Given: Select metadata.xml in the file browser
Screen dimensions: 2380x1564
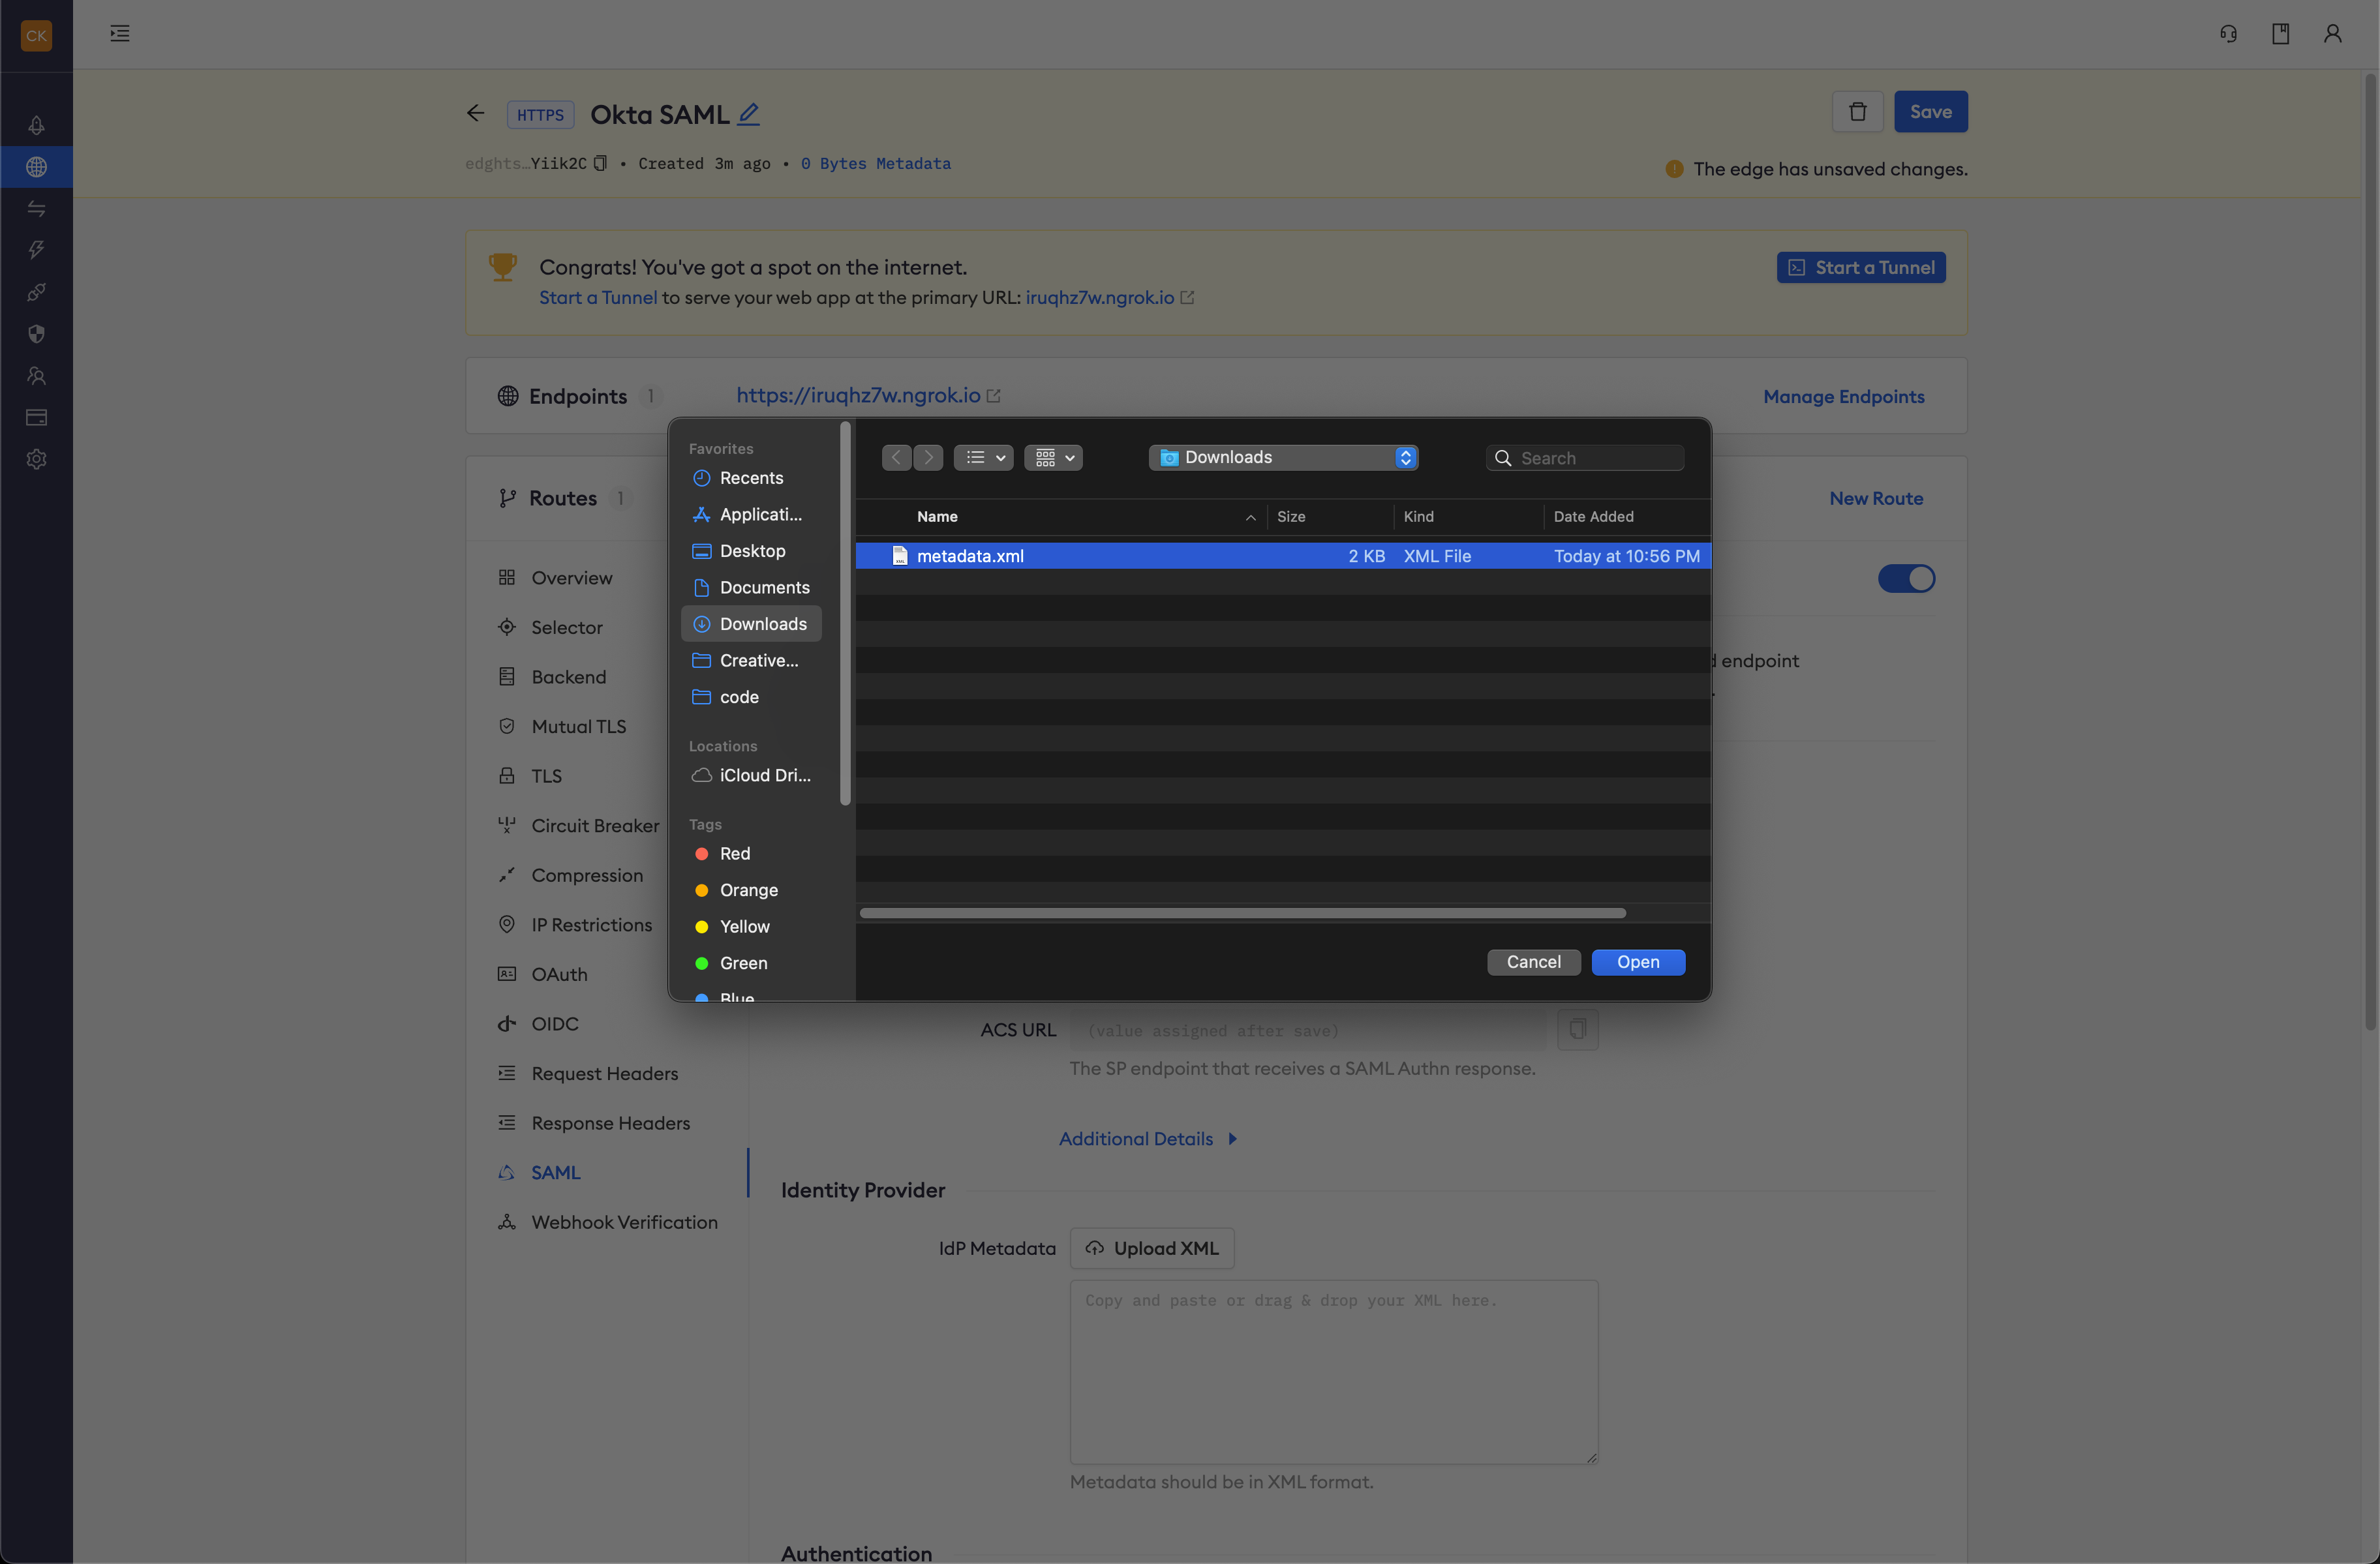Looking at the screenshot, I should pyautogui.click(x=970, y=556).
